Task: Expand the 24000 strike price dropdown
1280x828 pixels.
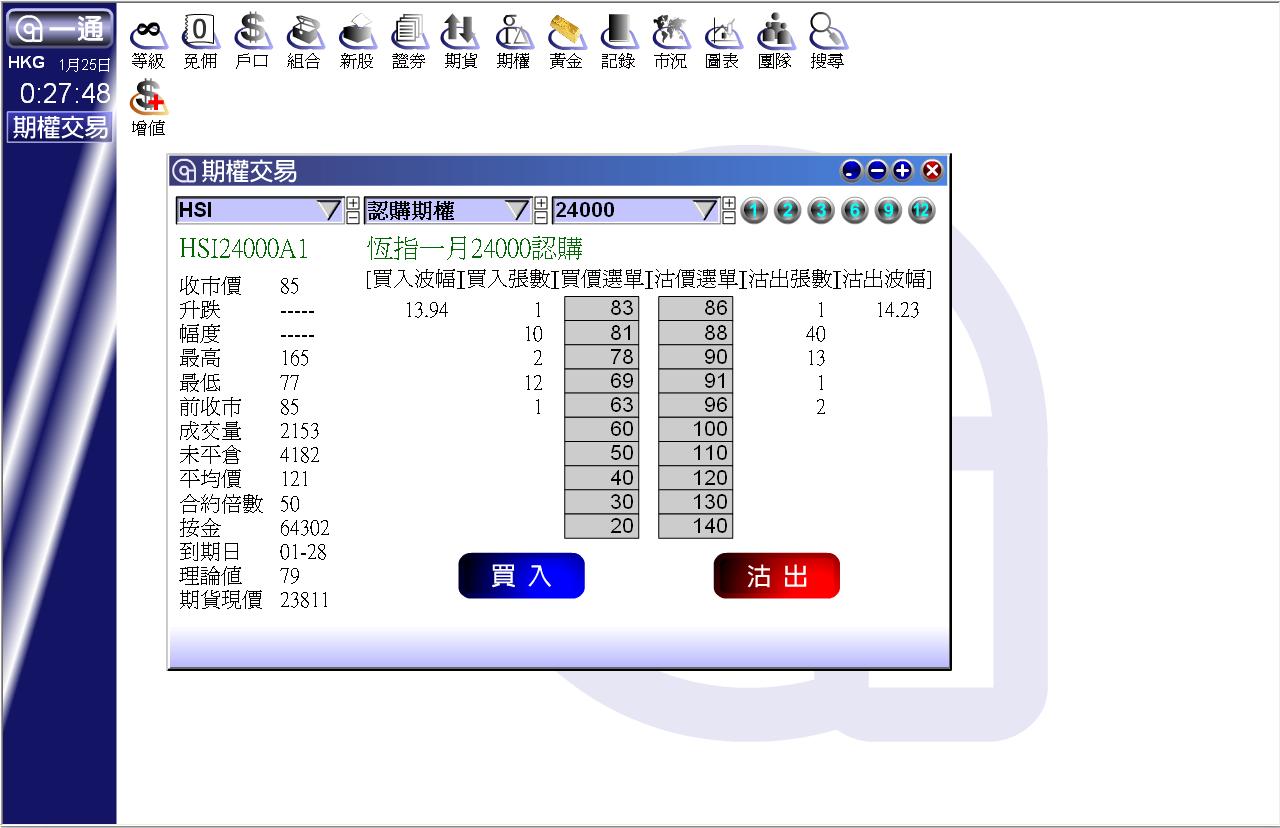Action: coord(705,211)
